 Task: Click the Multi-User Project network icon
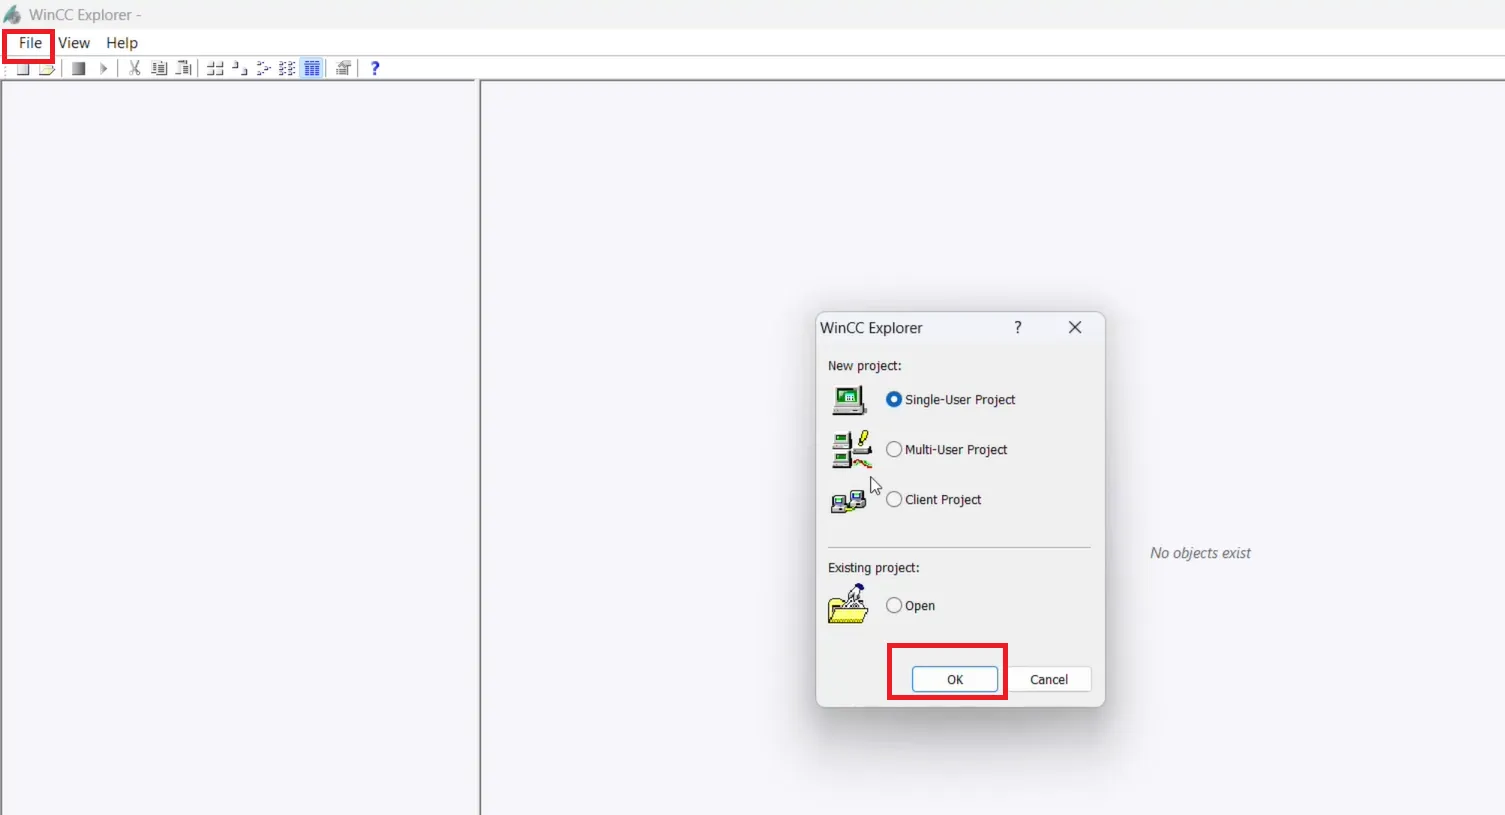coord(851,450)
